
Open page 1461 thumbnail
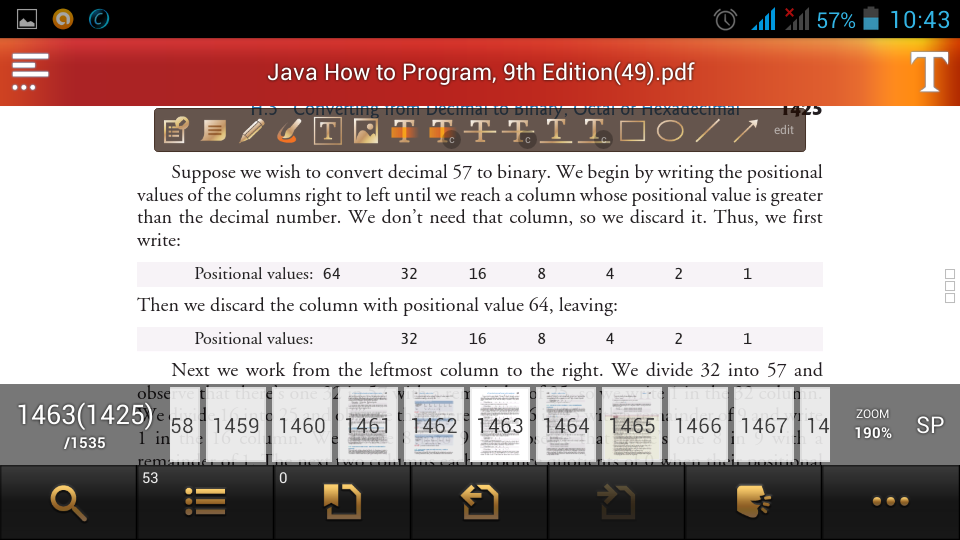point(368,425)
